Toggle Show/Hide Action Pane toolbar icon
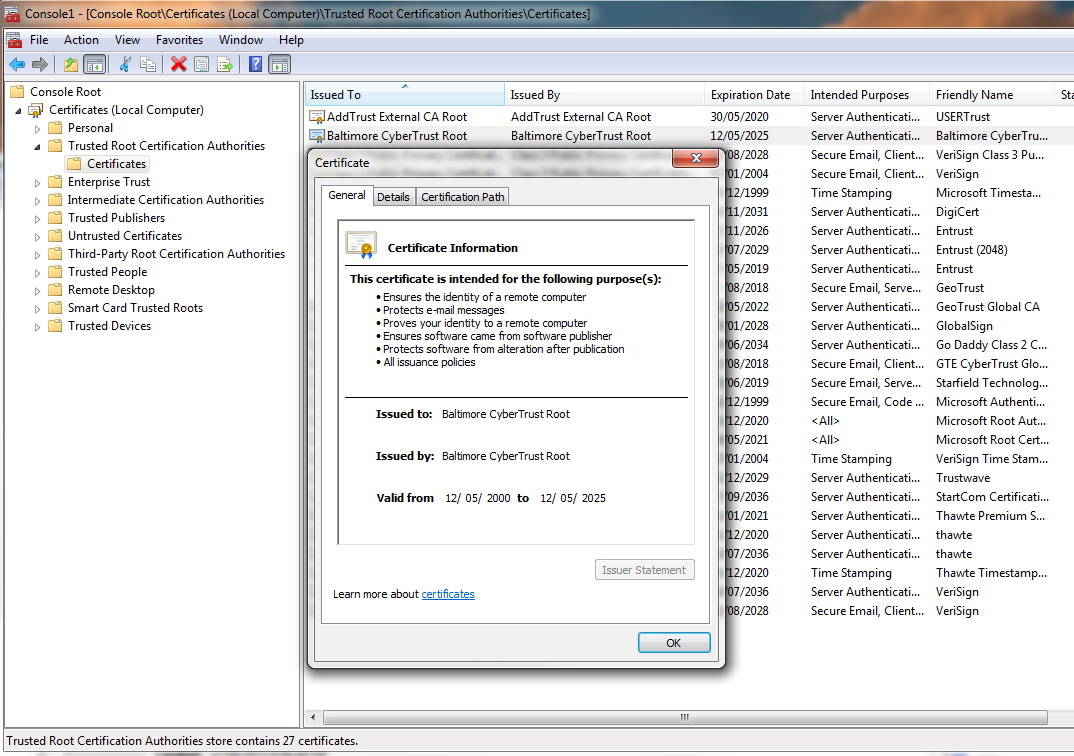1074x756 pixels. (x=279, y=64)
